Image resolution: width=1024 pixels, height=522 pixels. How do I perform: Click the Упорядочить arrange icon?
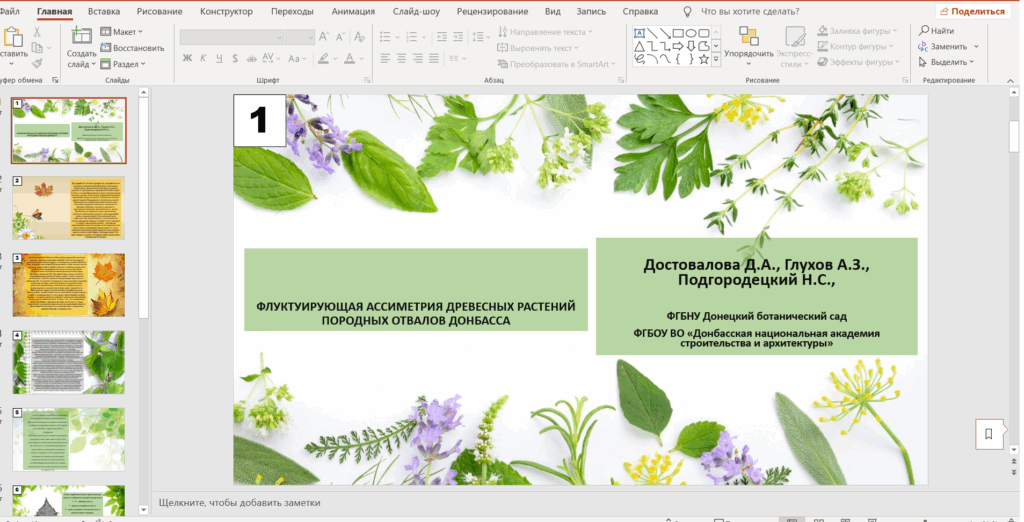[749, 36]
